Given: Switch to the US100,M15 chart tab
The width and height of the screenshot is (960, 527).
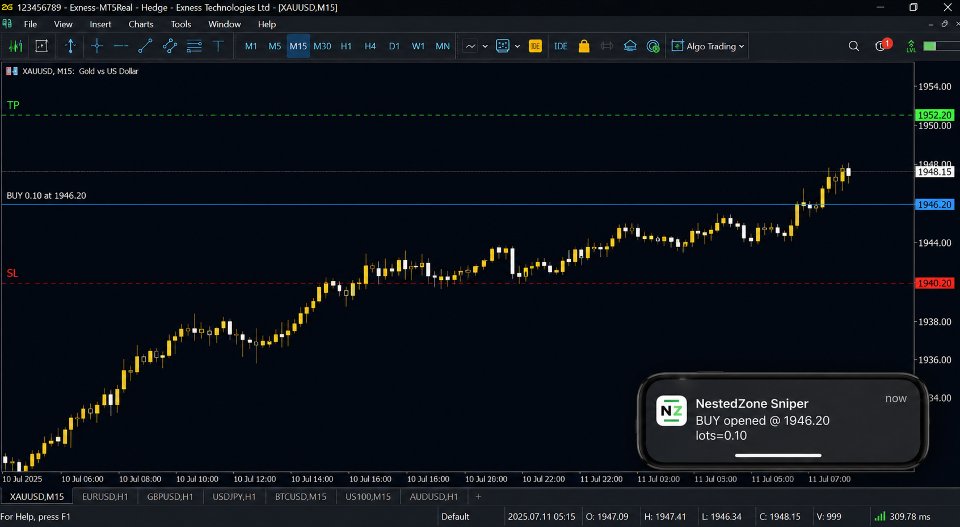Looking at the screenshot, I should (368, 496).
